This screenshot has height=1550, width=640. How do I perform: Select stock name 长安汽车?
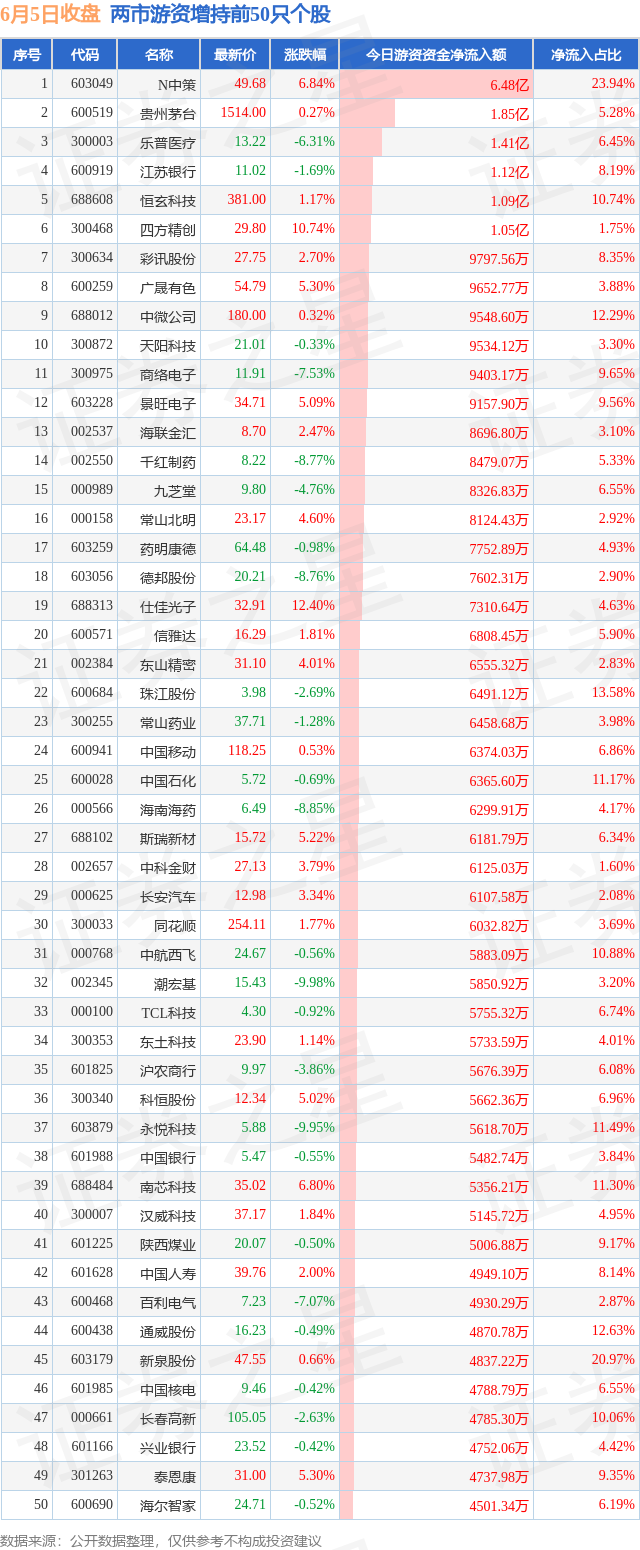coord(168,896)
